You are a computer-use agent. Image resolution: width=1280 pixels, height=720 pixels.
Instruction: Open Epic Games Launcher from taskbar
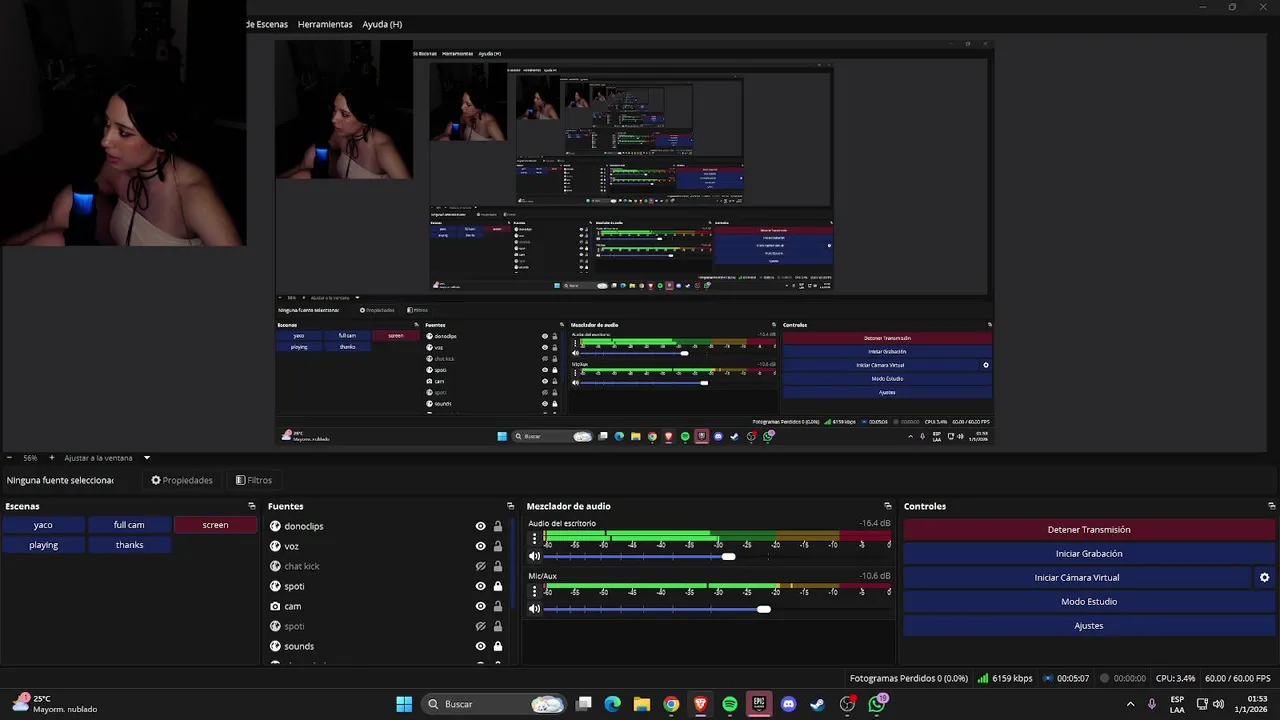click(759, 704)
